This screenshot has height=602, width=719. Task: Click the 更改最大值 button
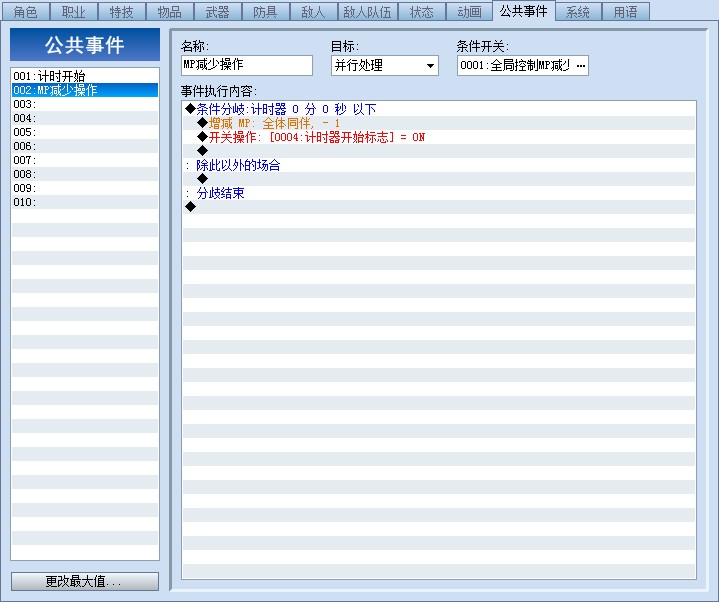pyautogui.click(x=85, y=581)
